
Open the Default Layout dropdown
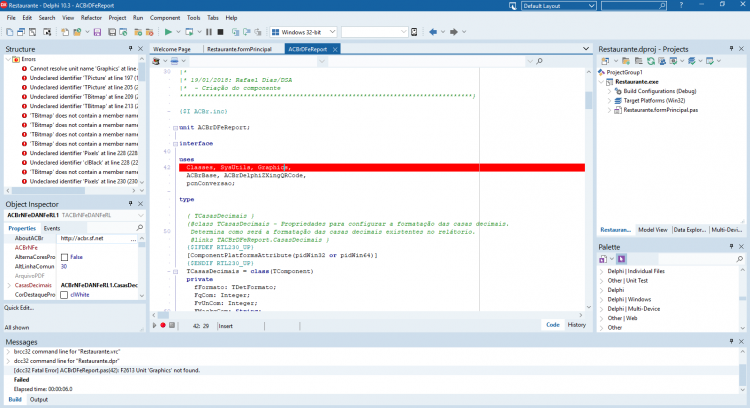point(591,6)
